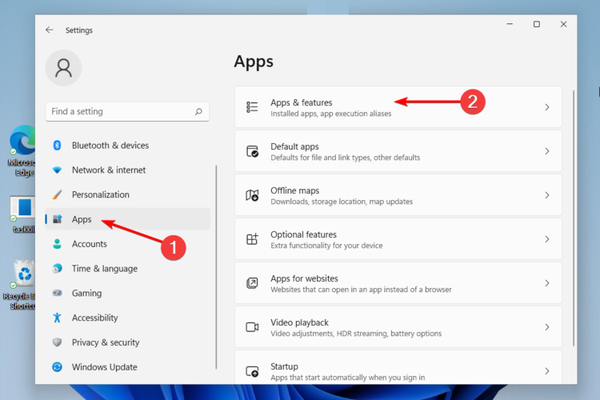Click the back arrow in Settings

point(50,31)
